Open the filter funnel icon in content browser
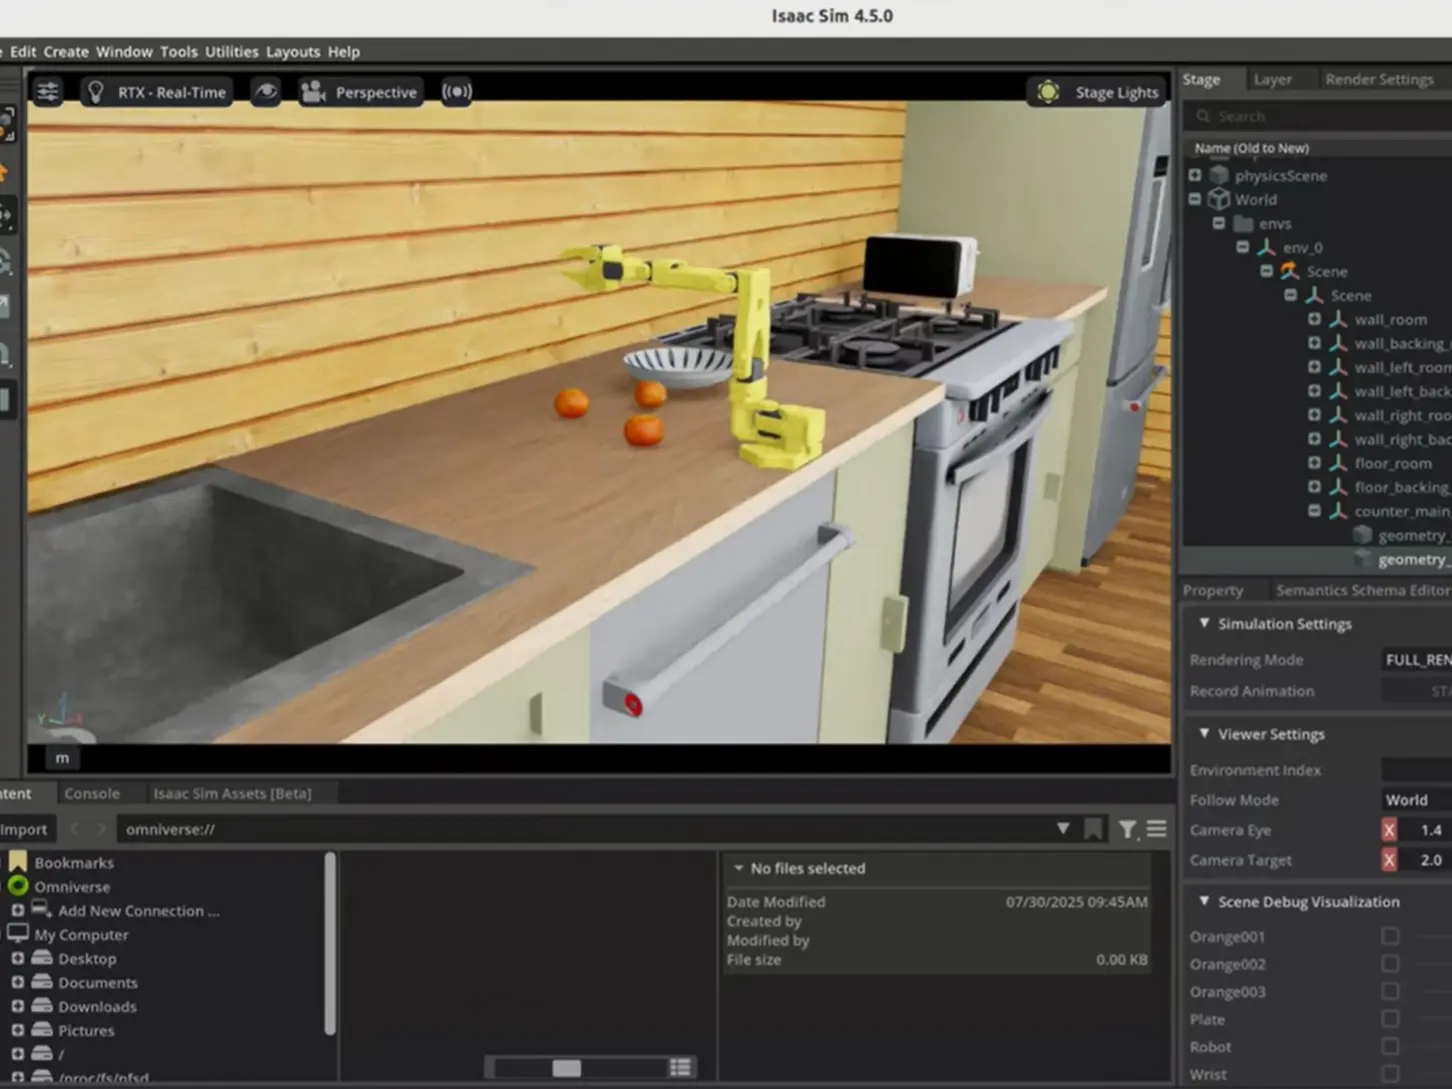Viewport: 1452px width, 1089px height. click(1127, 829)
